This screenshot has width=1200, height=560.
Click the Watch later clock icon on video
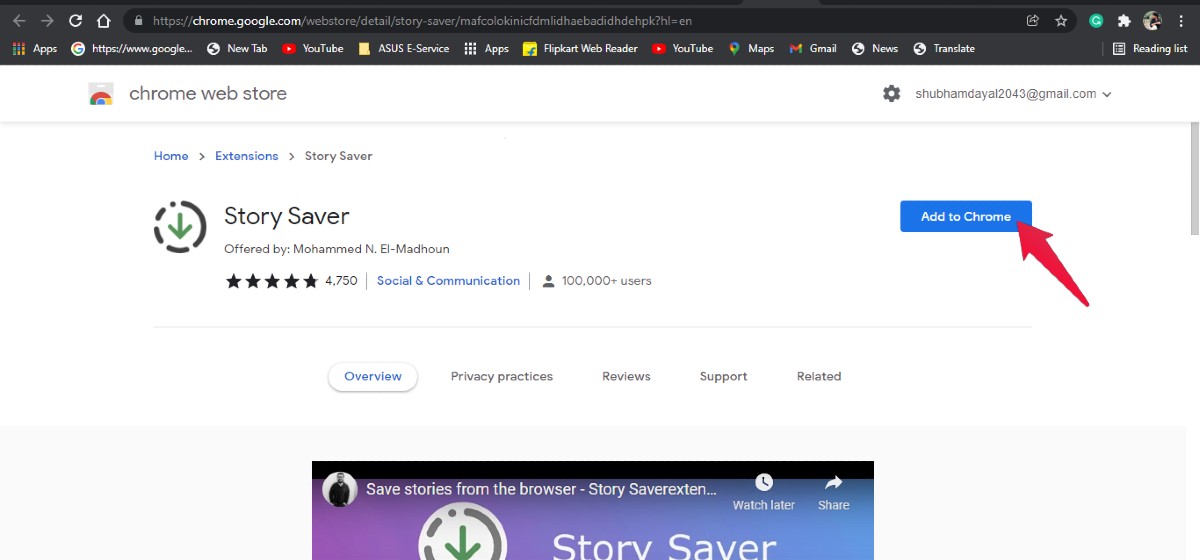click(763, 482)
